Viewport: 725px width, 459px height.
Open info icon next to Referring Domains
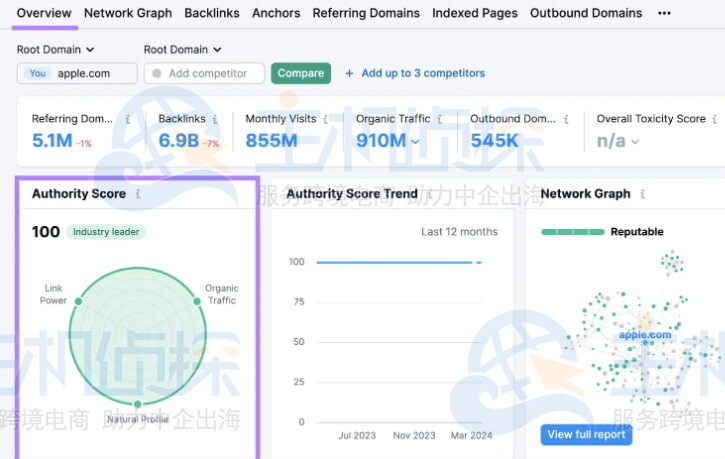point(128,119)
